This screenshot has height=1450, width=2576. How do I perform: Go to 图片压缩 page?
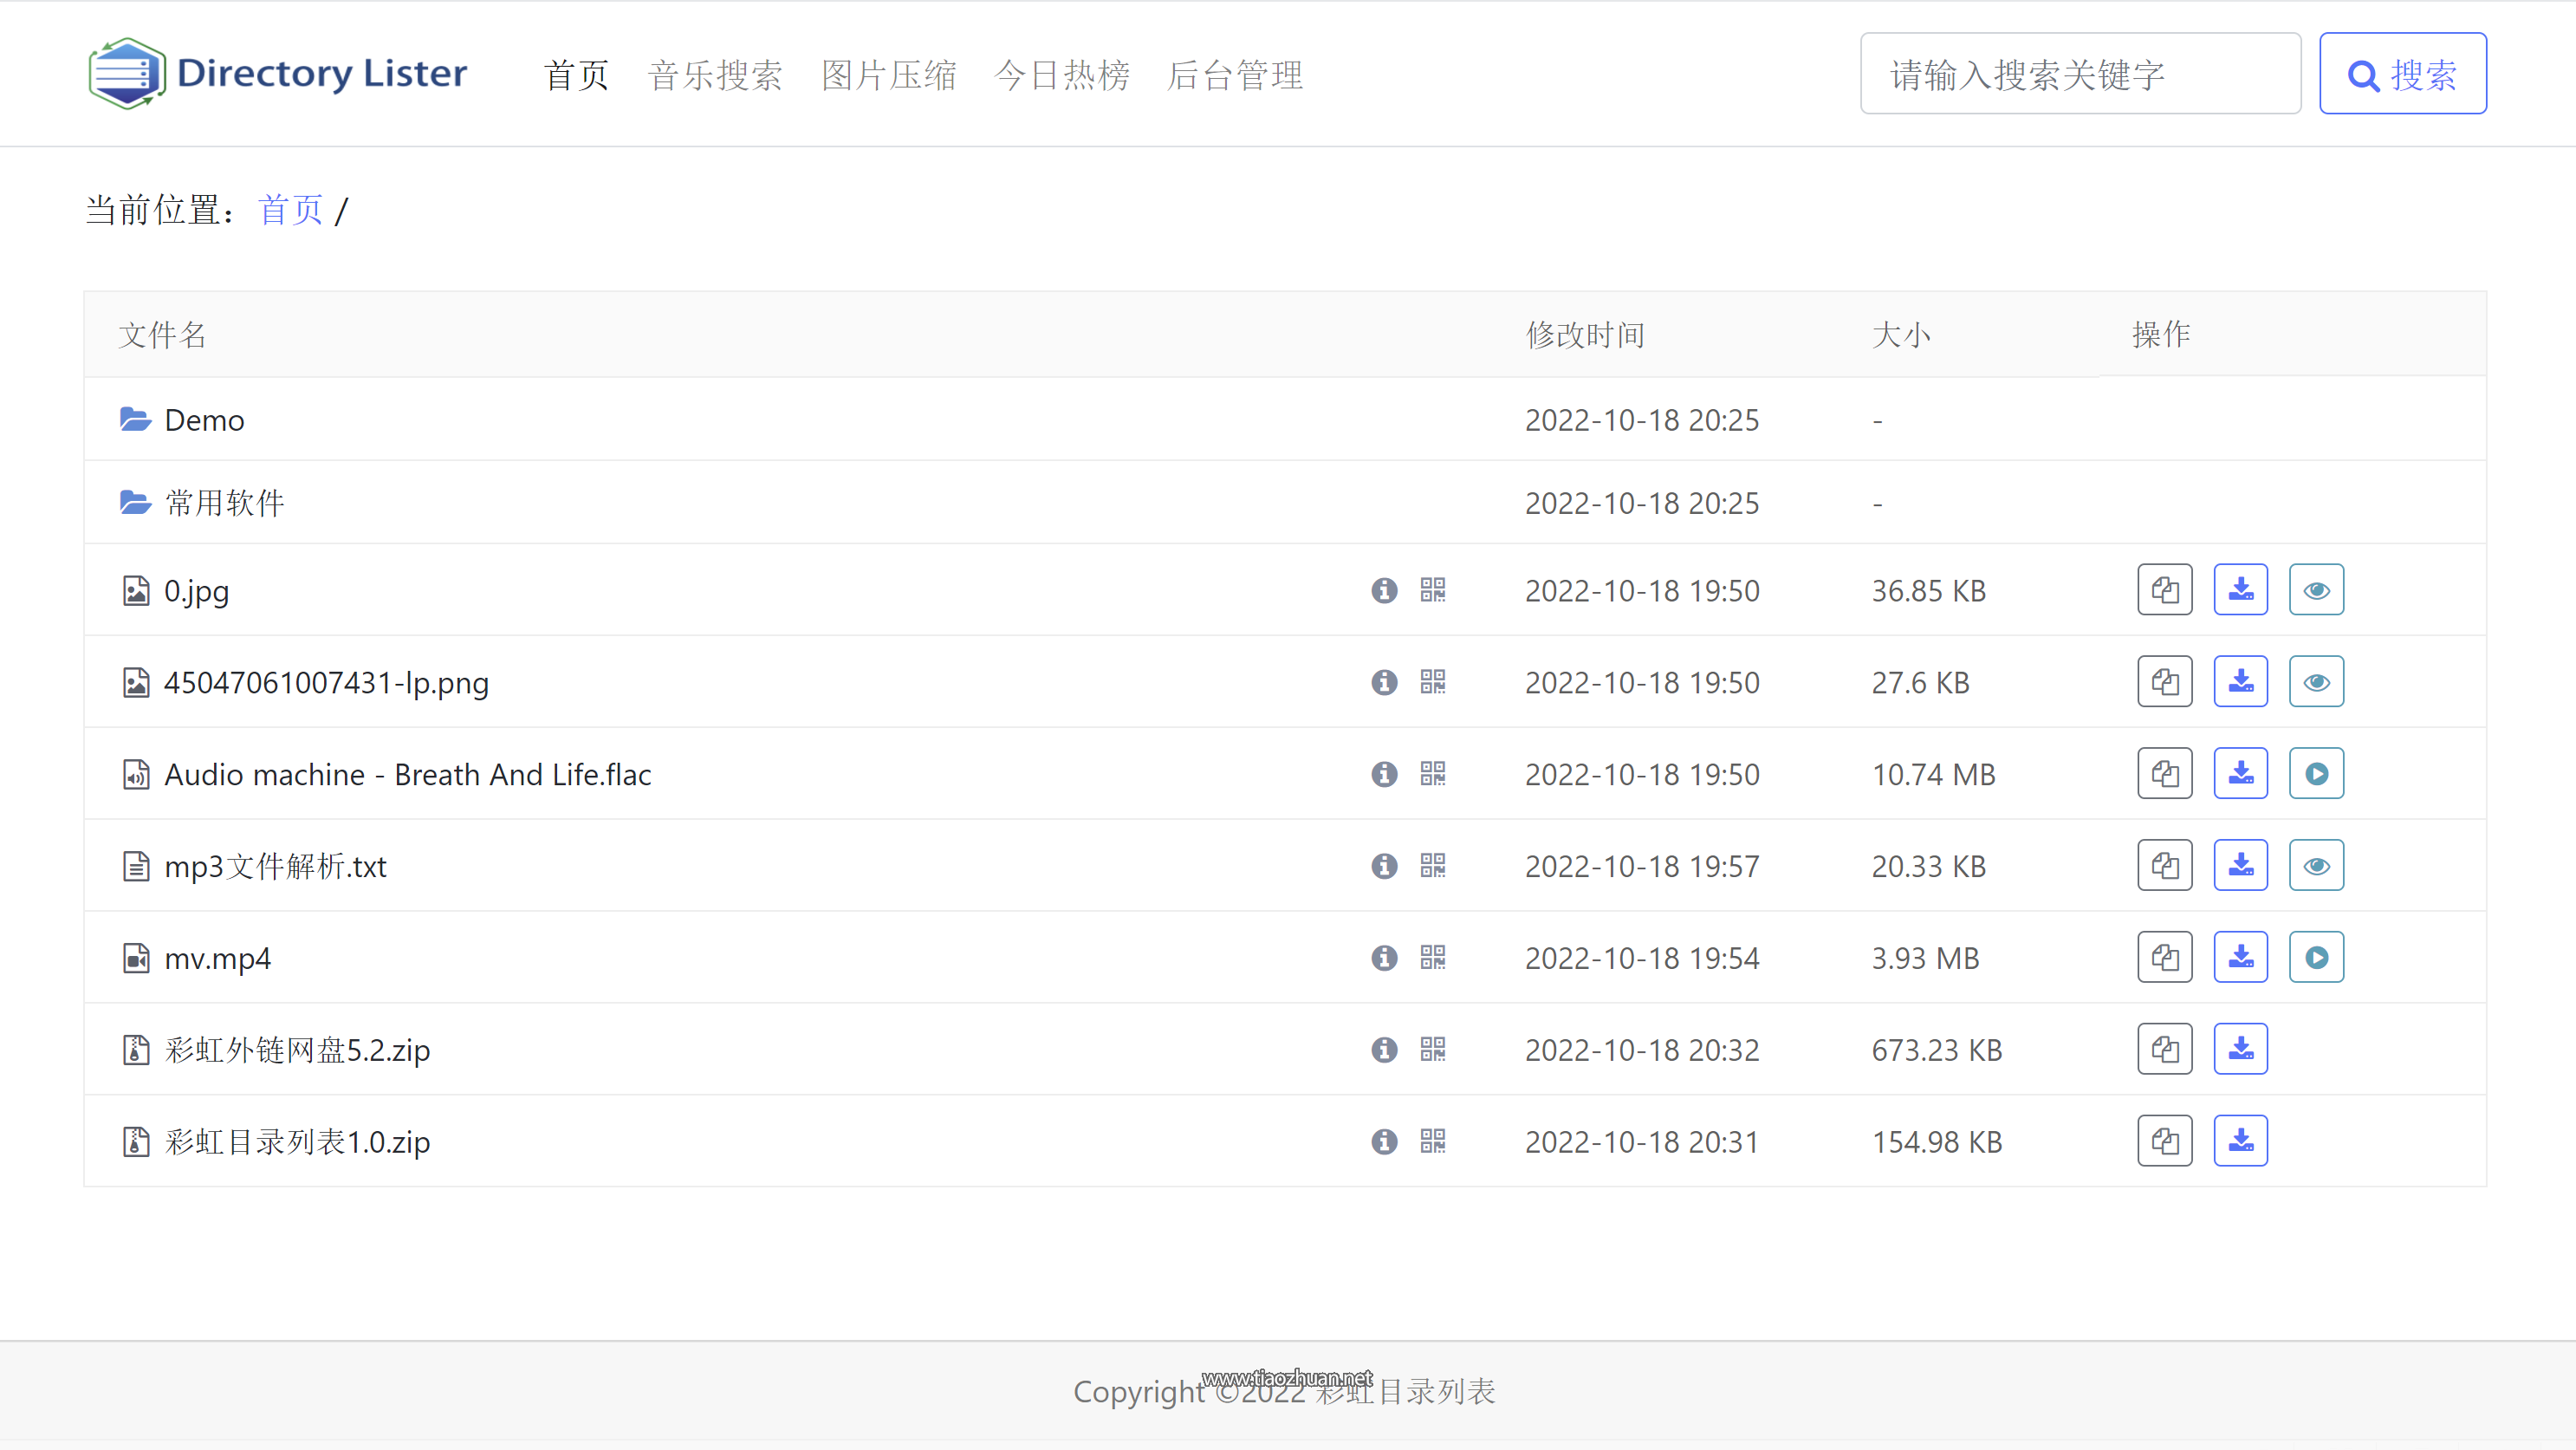(x=889, y=75)
